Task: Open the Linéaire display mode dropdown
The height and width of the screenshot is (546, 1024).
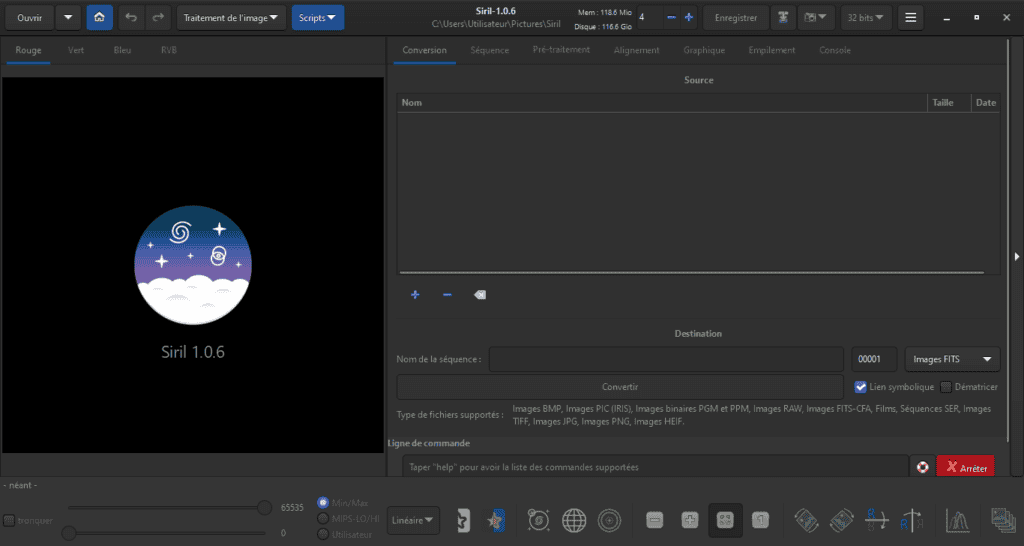Action: coord(413,521)
